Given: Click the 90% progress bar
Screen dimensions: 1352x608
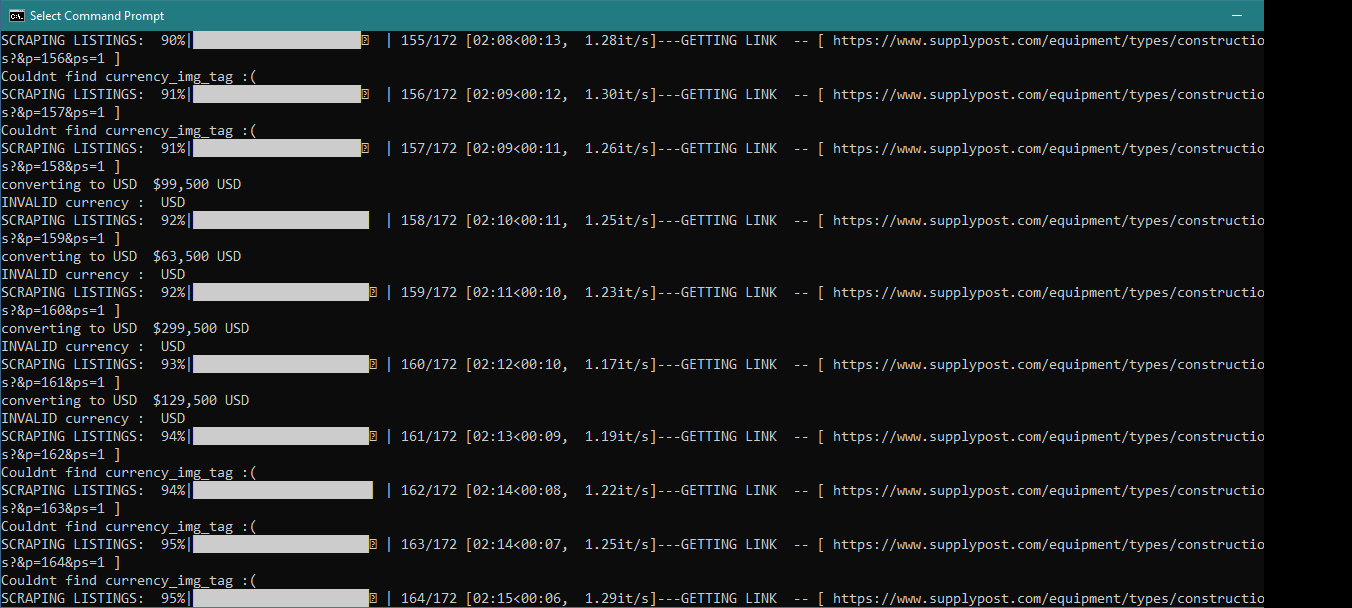Looking at the screenshot, I should [276, 41].
